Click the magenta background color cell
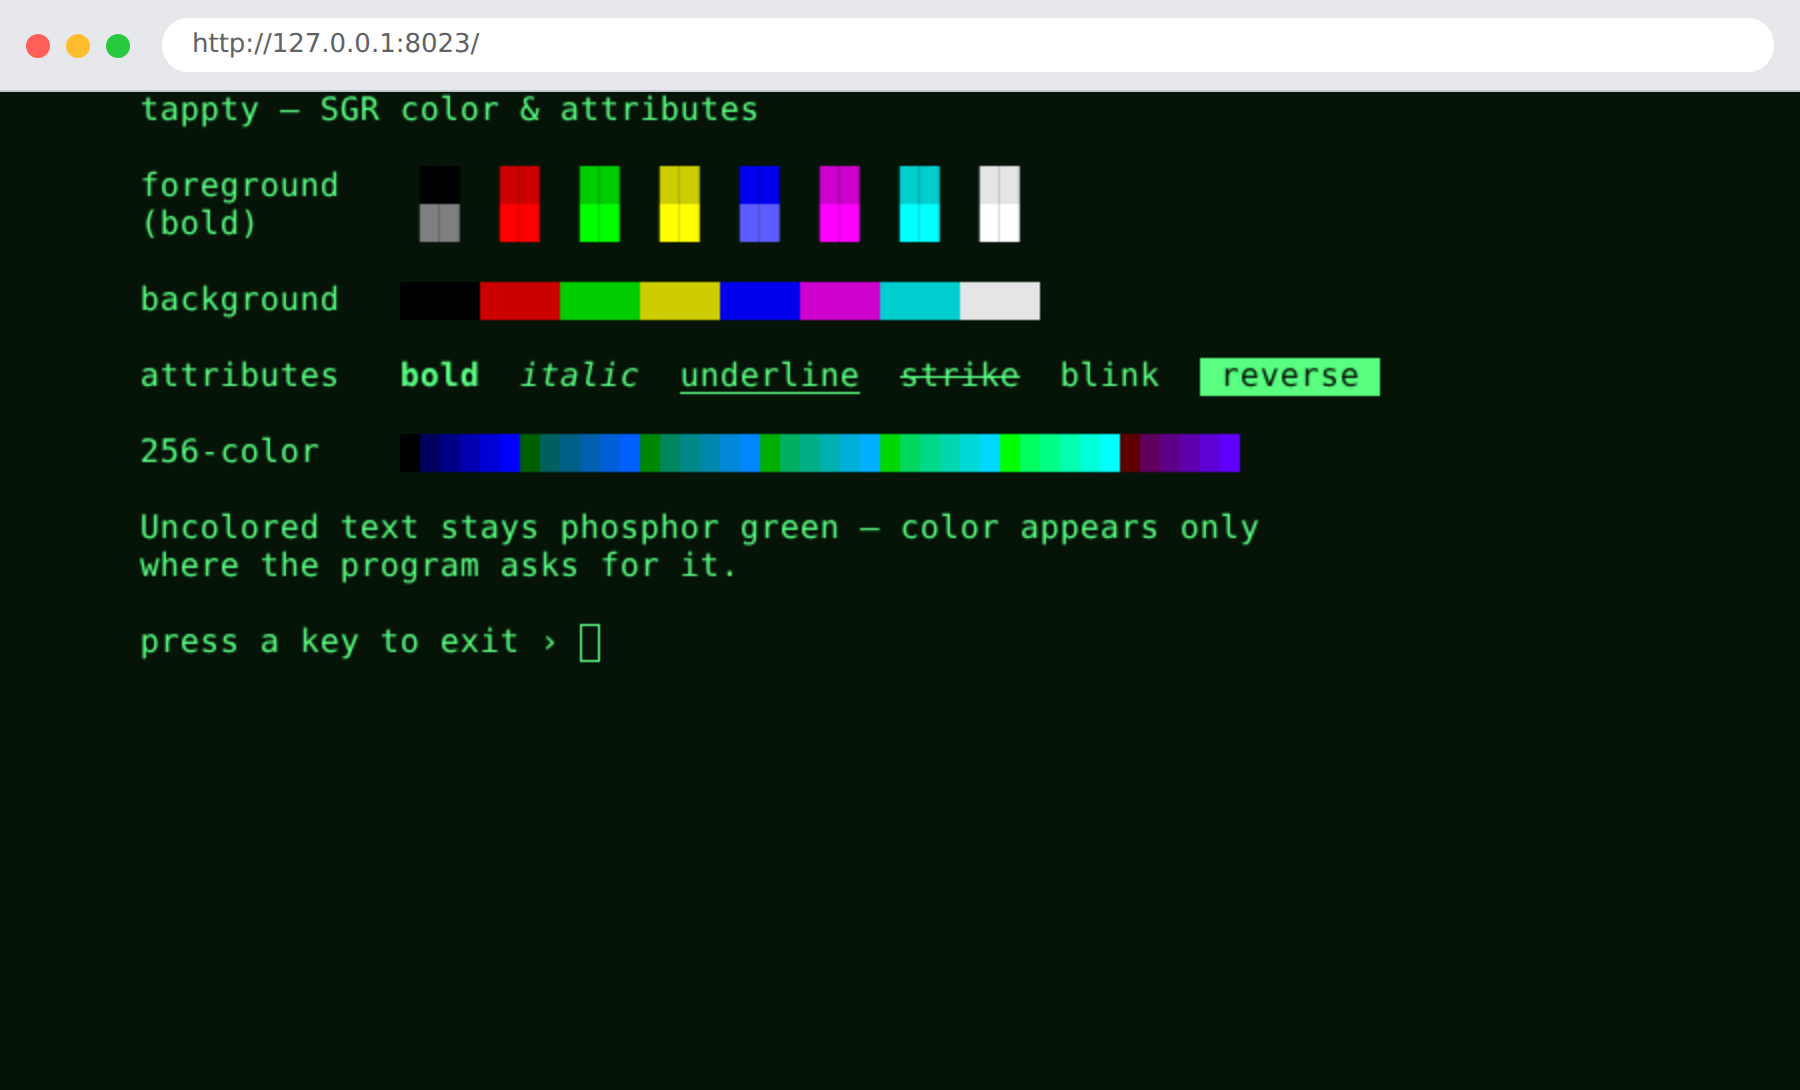 coord(840,301)
